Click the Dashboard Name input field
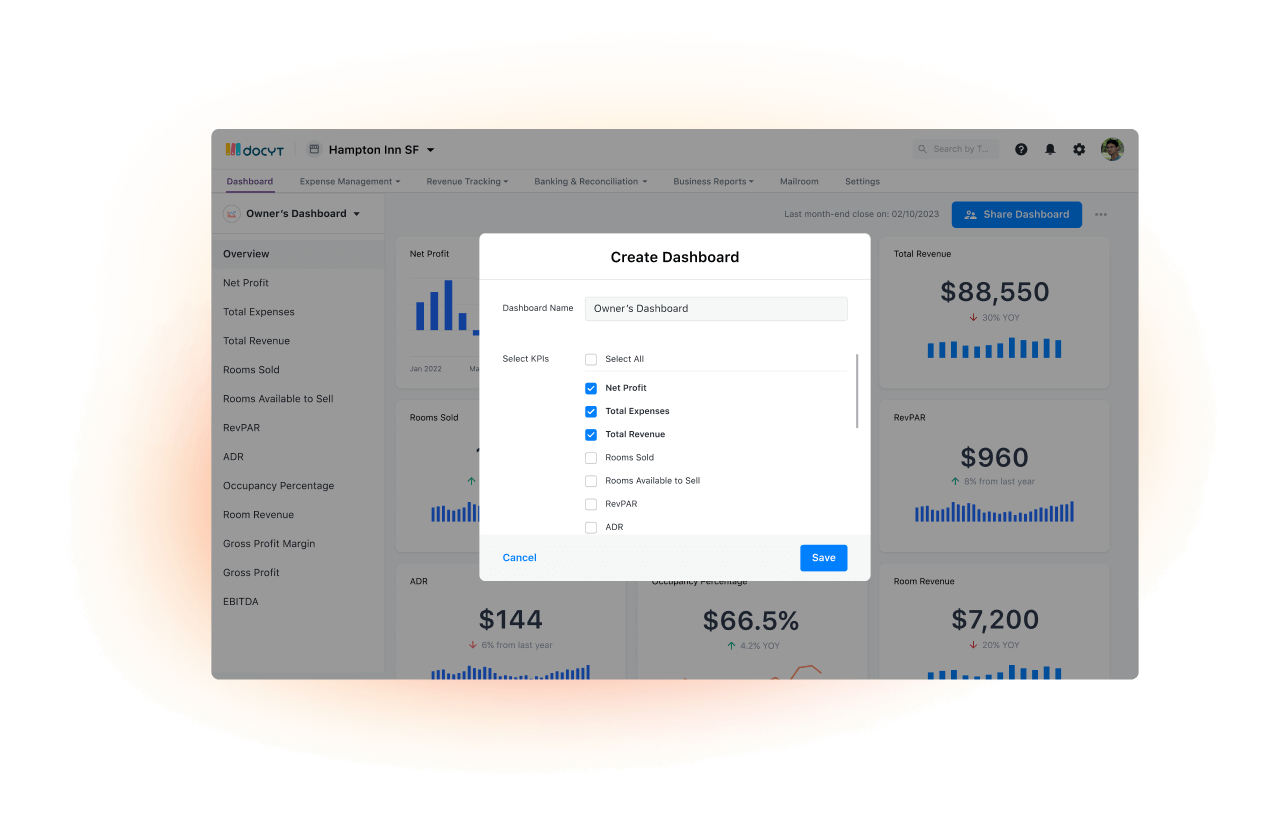The width and height of the screenshot is (1283, 813). pyautogui.click(x=715, y=309)
